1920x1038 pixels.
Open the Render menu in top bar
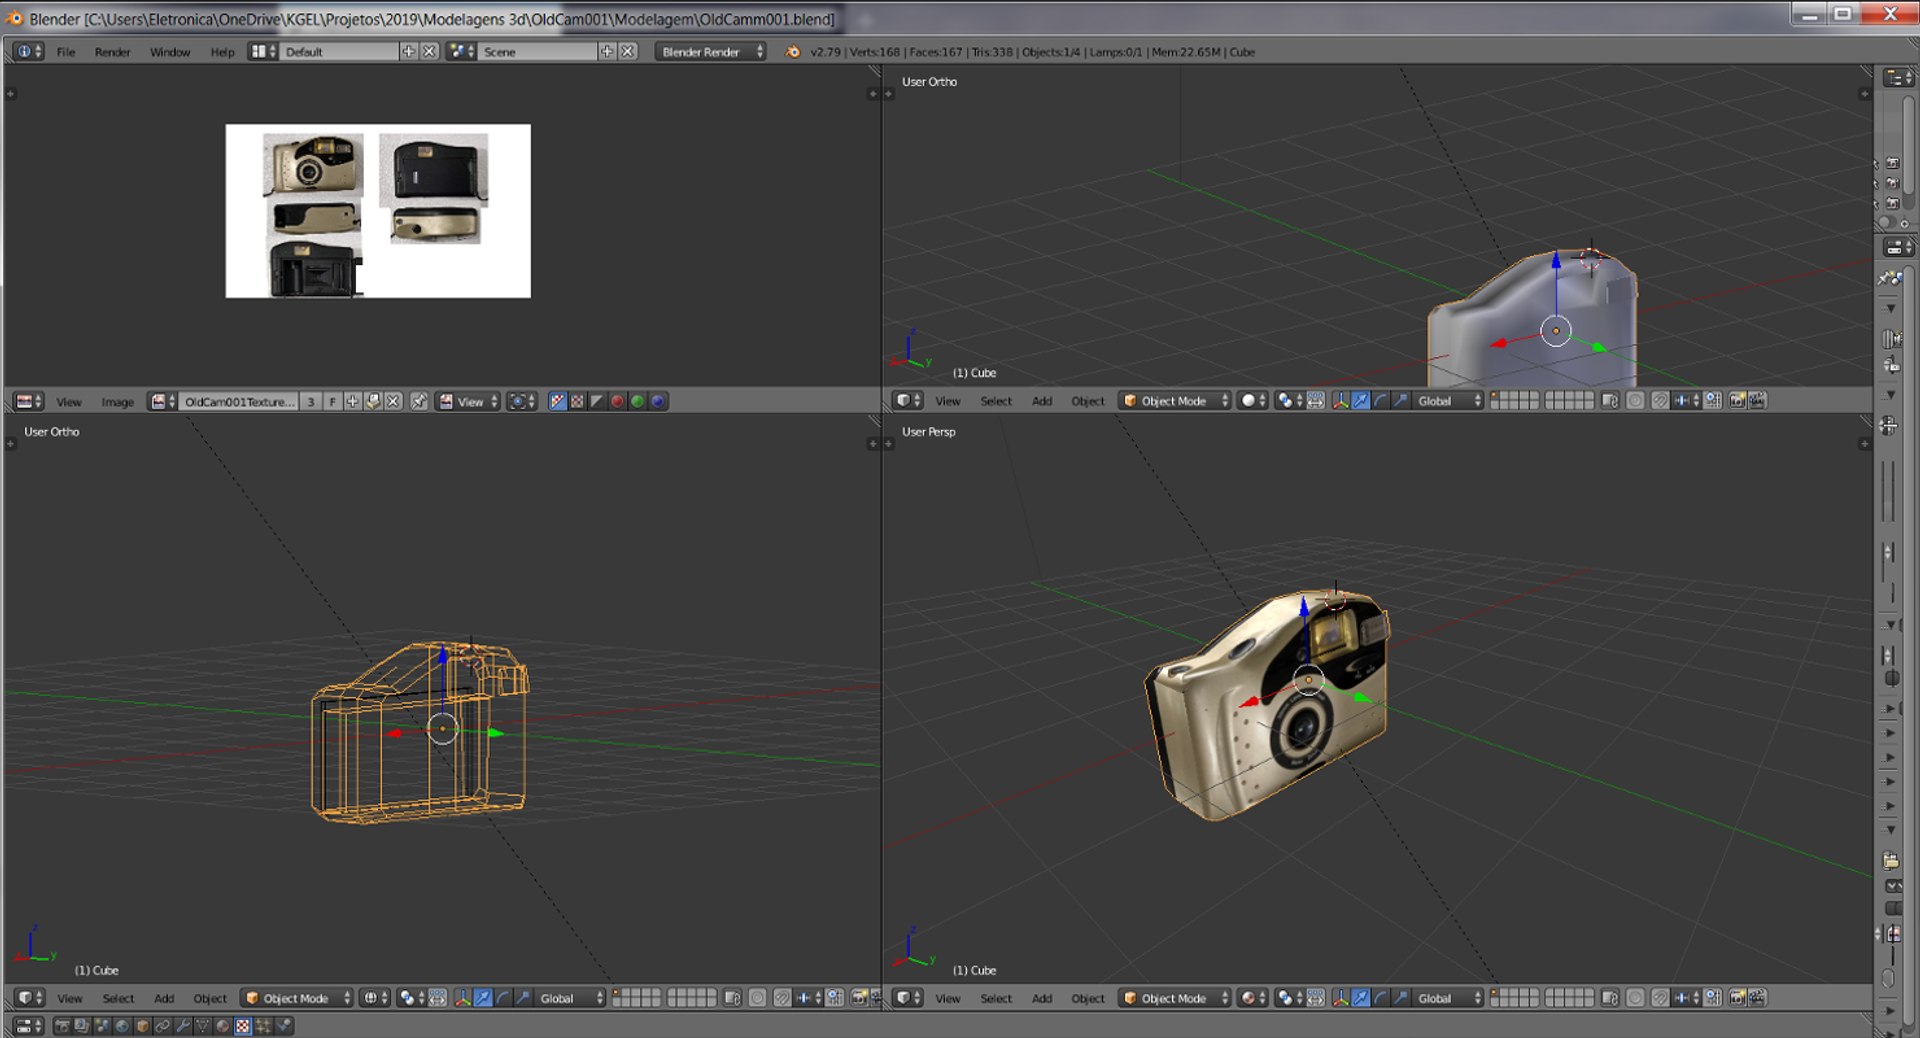(x=112, y=52)
